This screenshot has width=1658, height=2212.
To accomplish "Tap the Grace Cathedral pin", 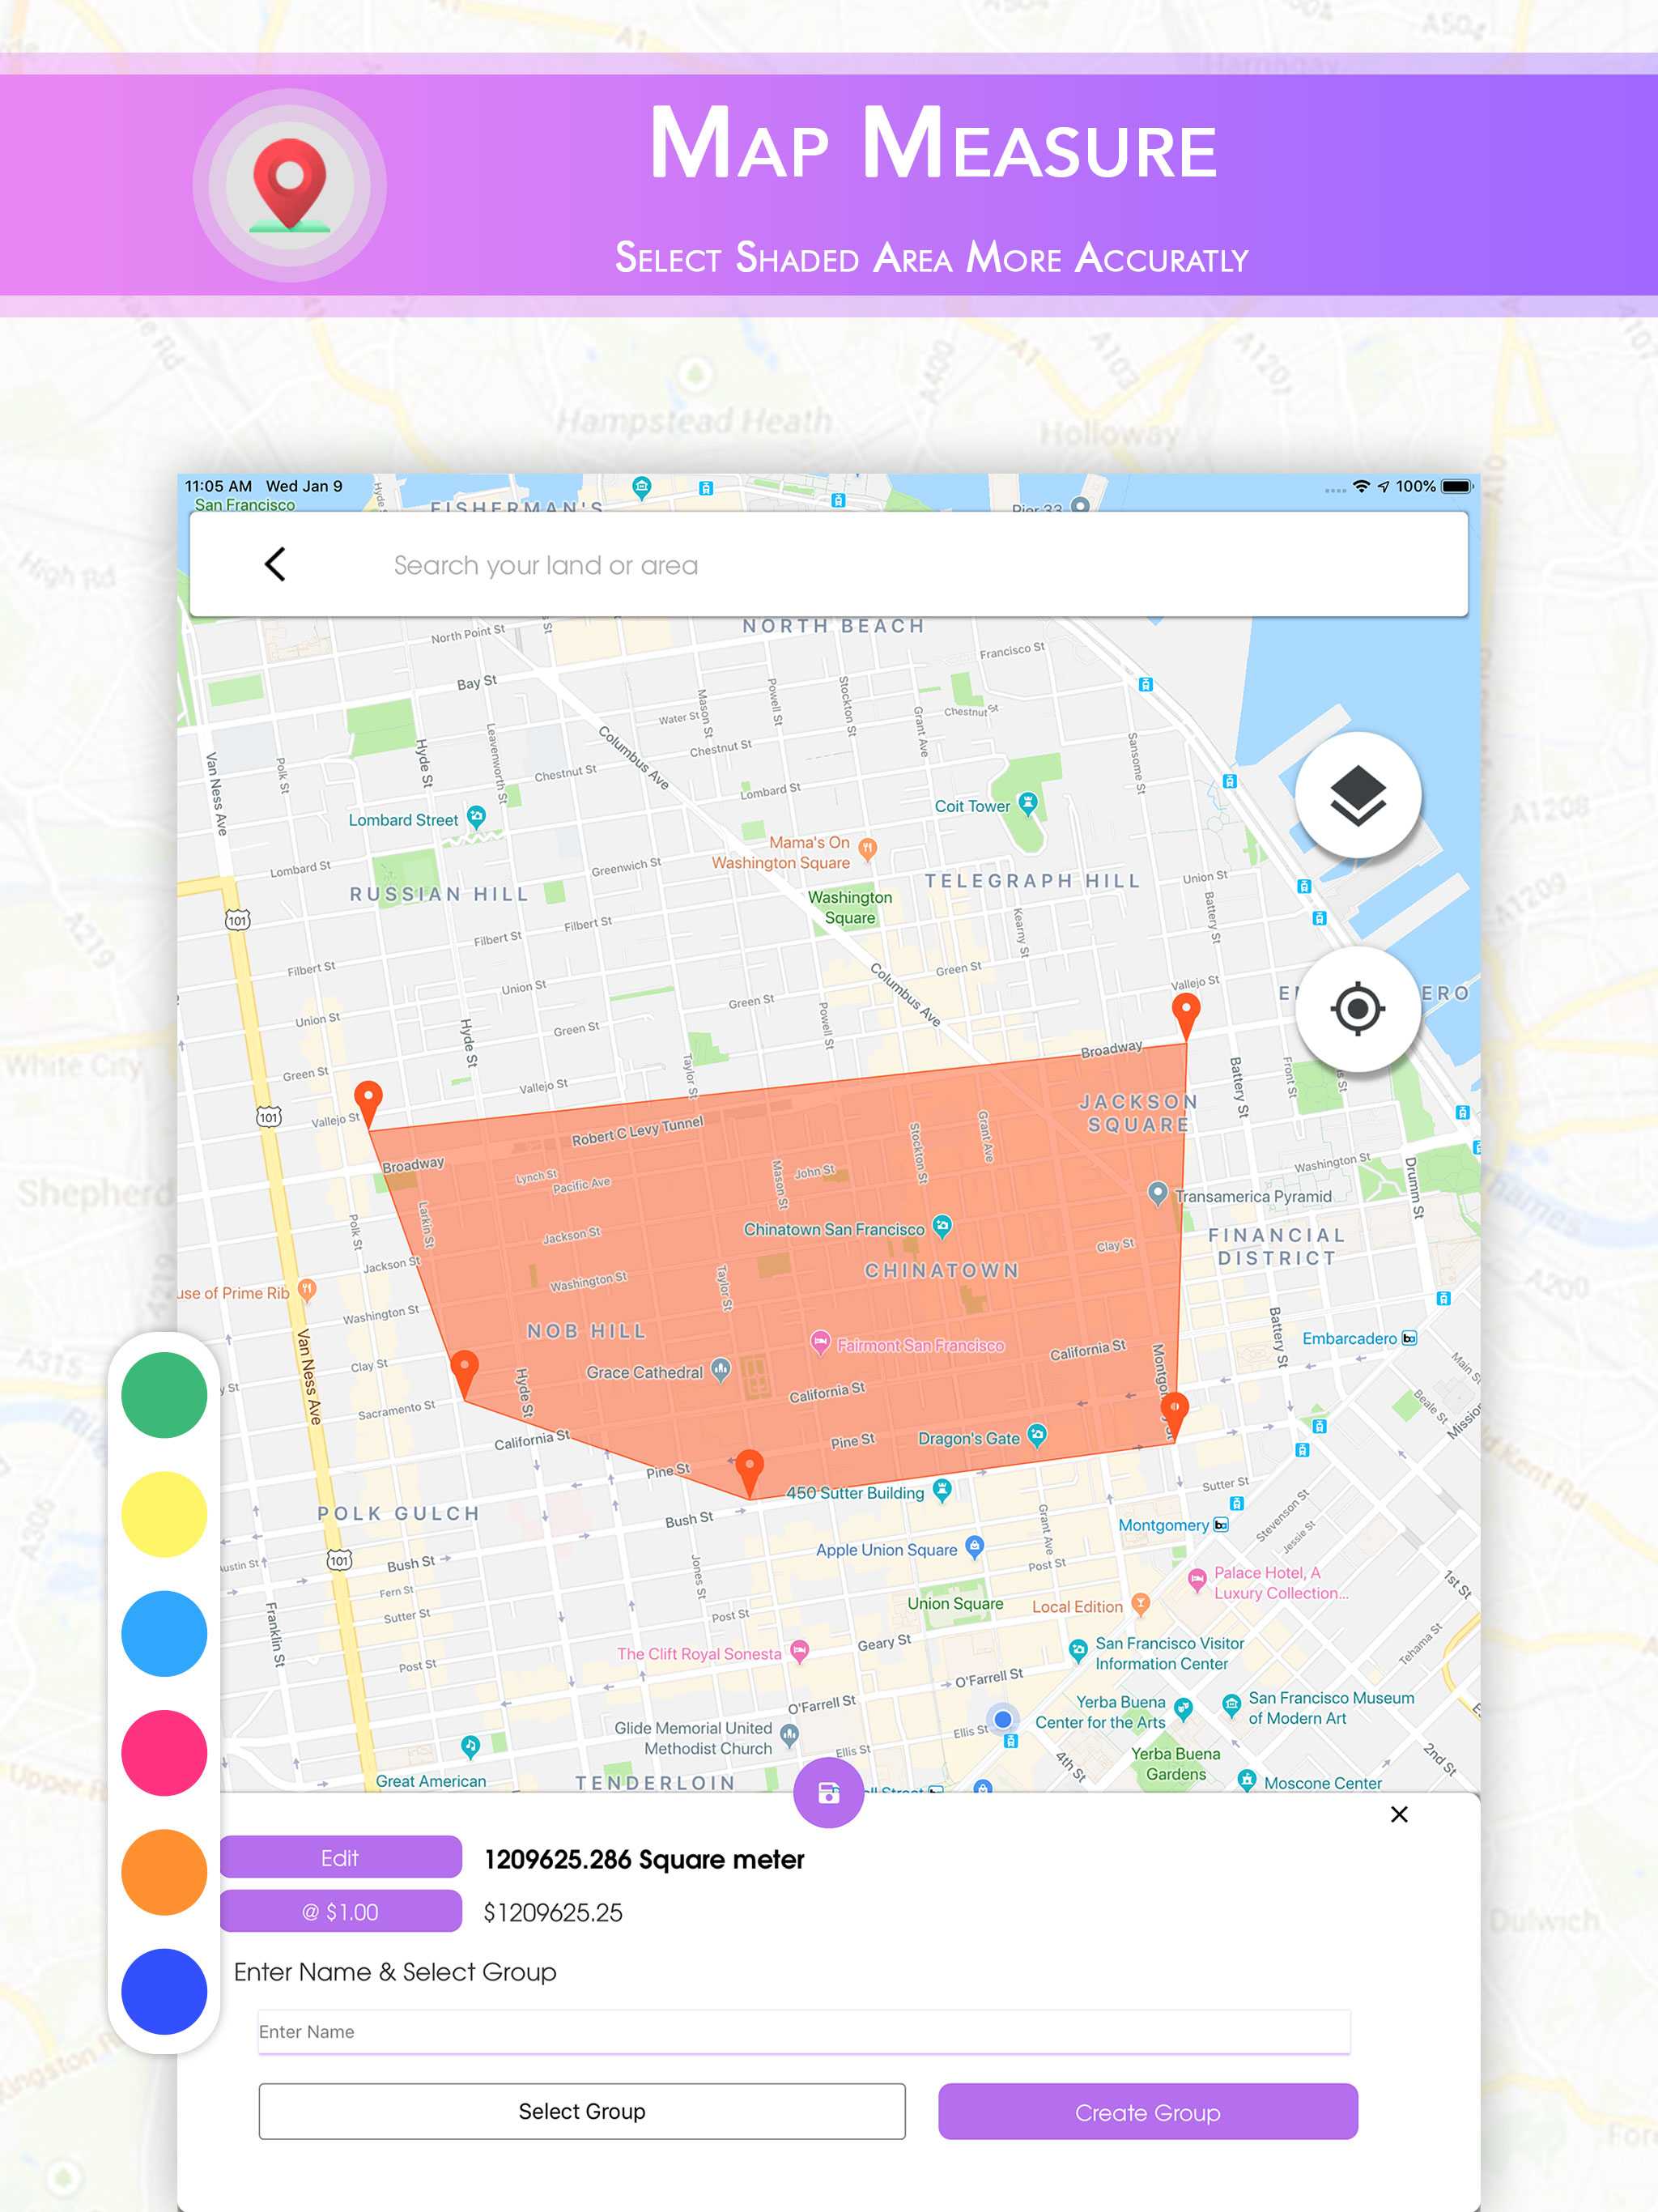I will tap(720, 1370).
